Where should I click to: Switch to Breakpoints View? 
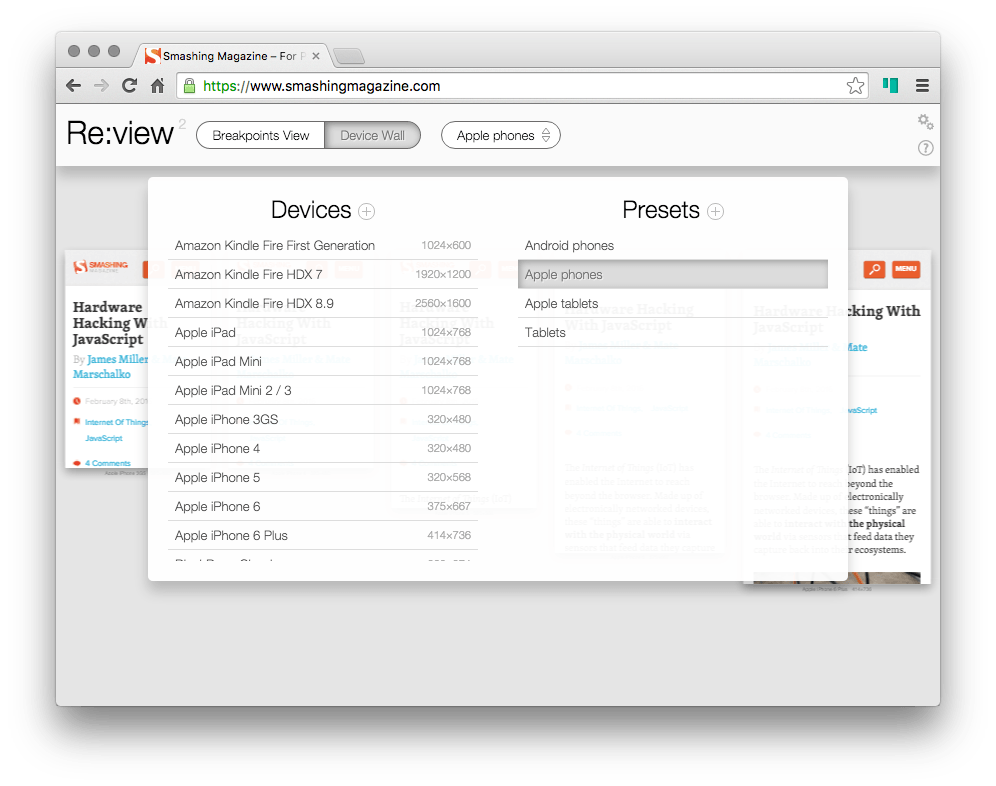point(260,135)
